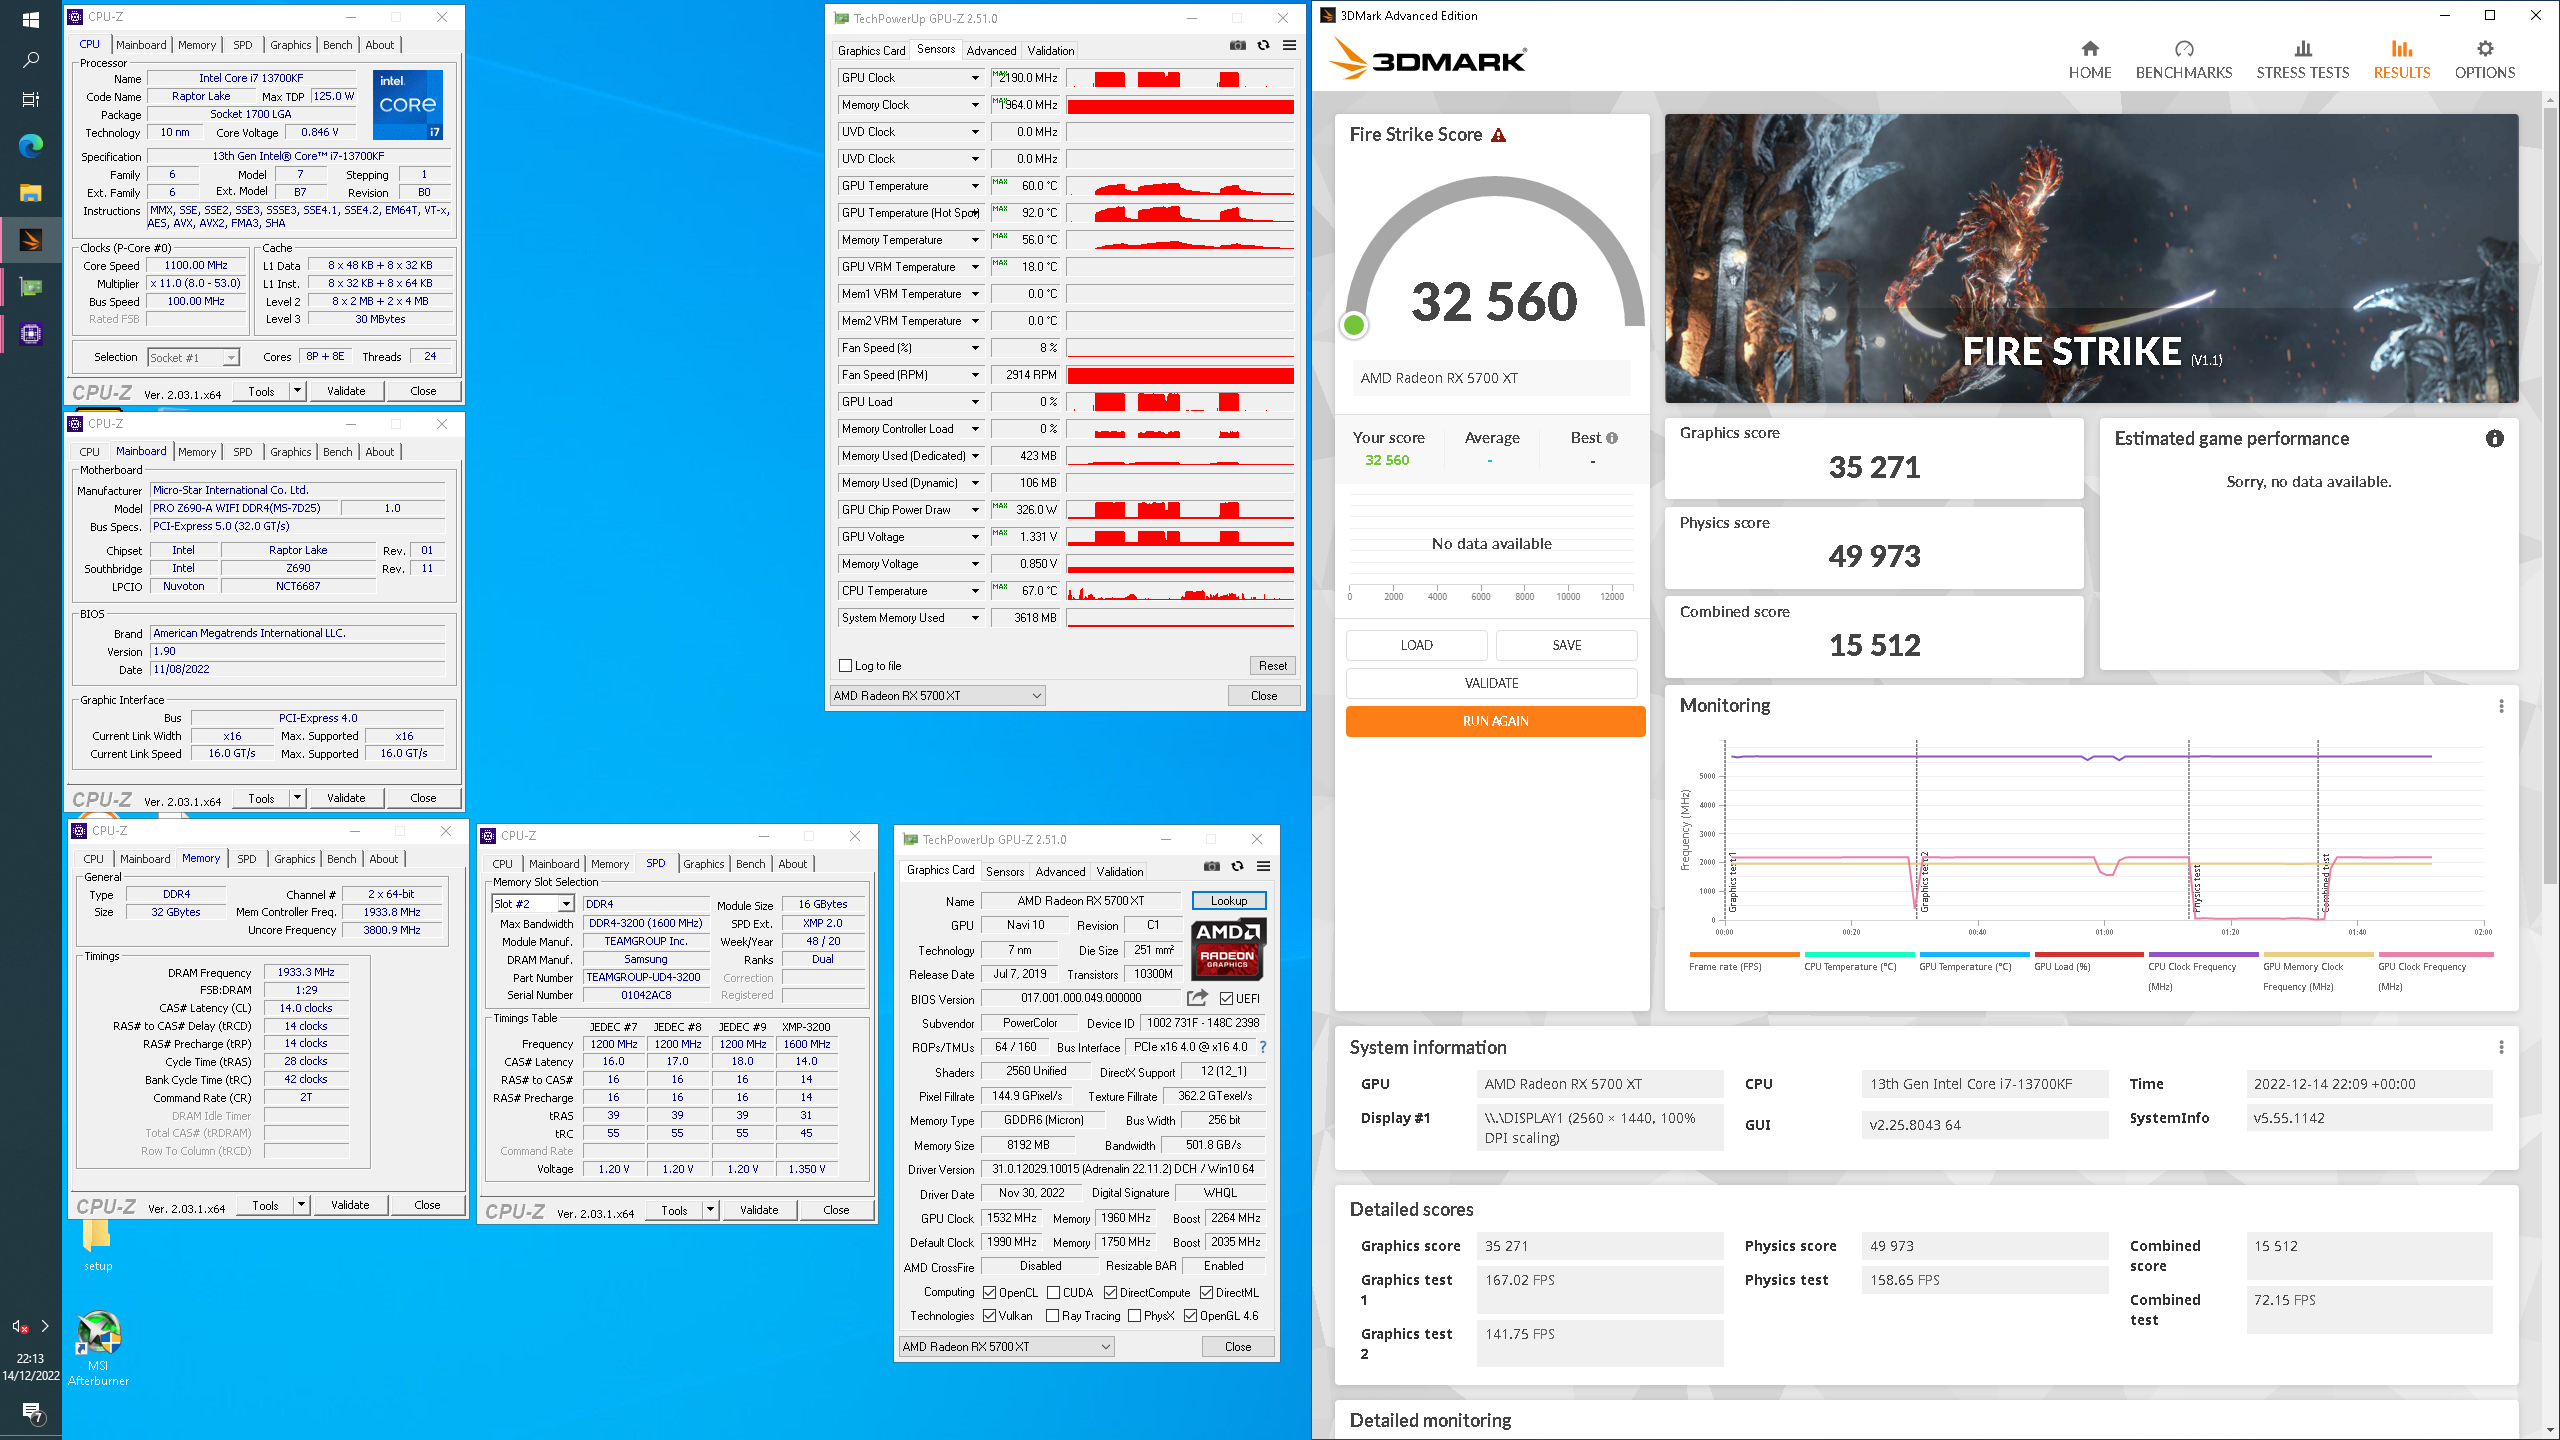Click the 3DMark VALIDATE button
The image size is (2560, 1440).
[1491, 683]
